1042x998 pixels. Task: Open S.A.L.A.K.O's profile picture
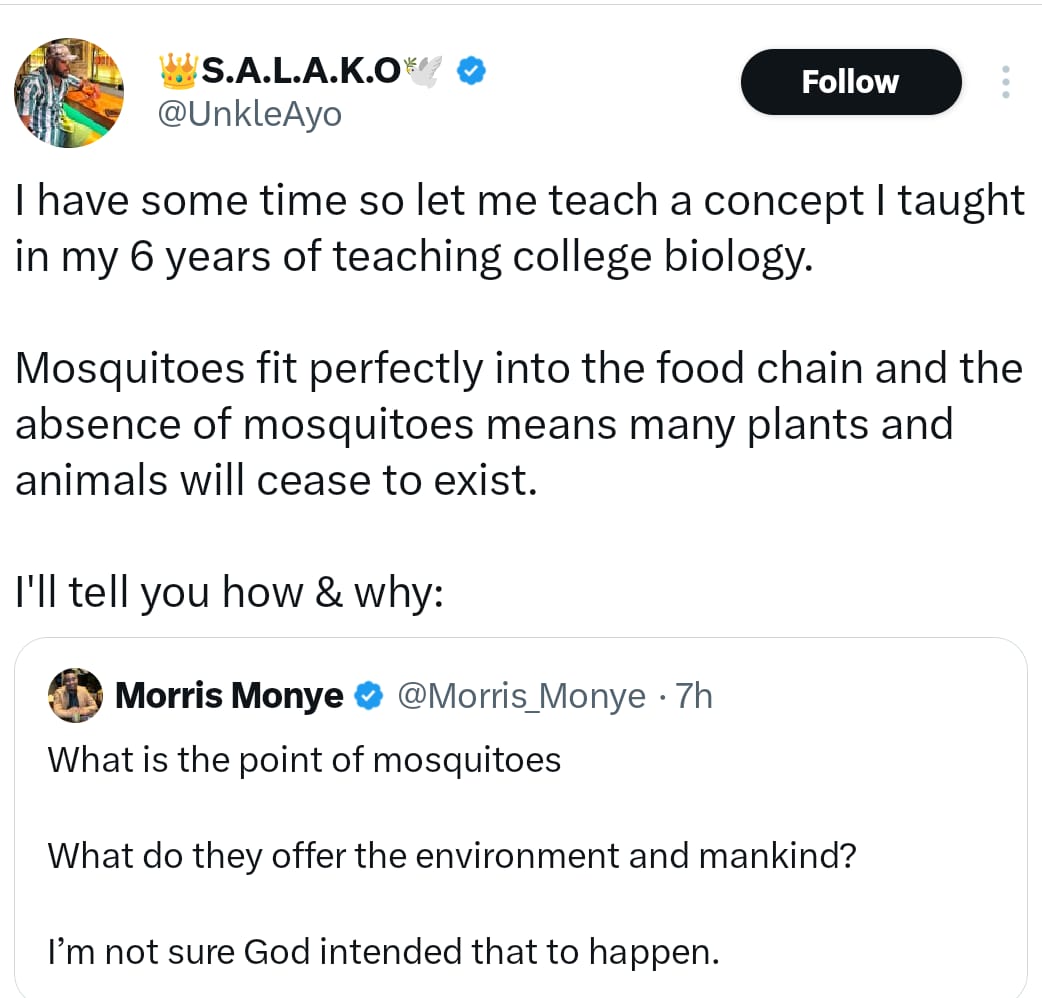pyautogui.click(x=69, y=93)
